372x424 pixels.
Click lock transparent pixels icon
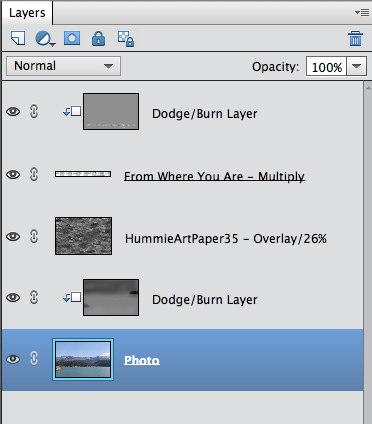coord(126,39)
